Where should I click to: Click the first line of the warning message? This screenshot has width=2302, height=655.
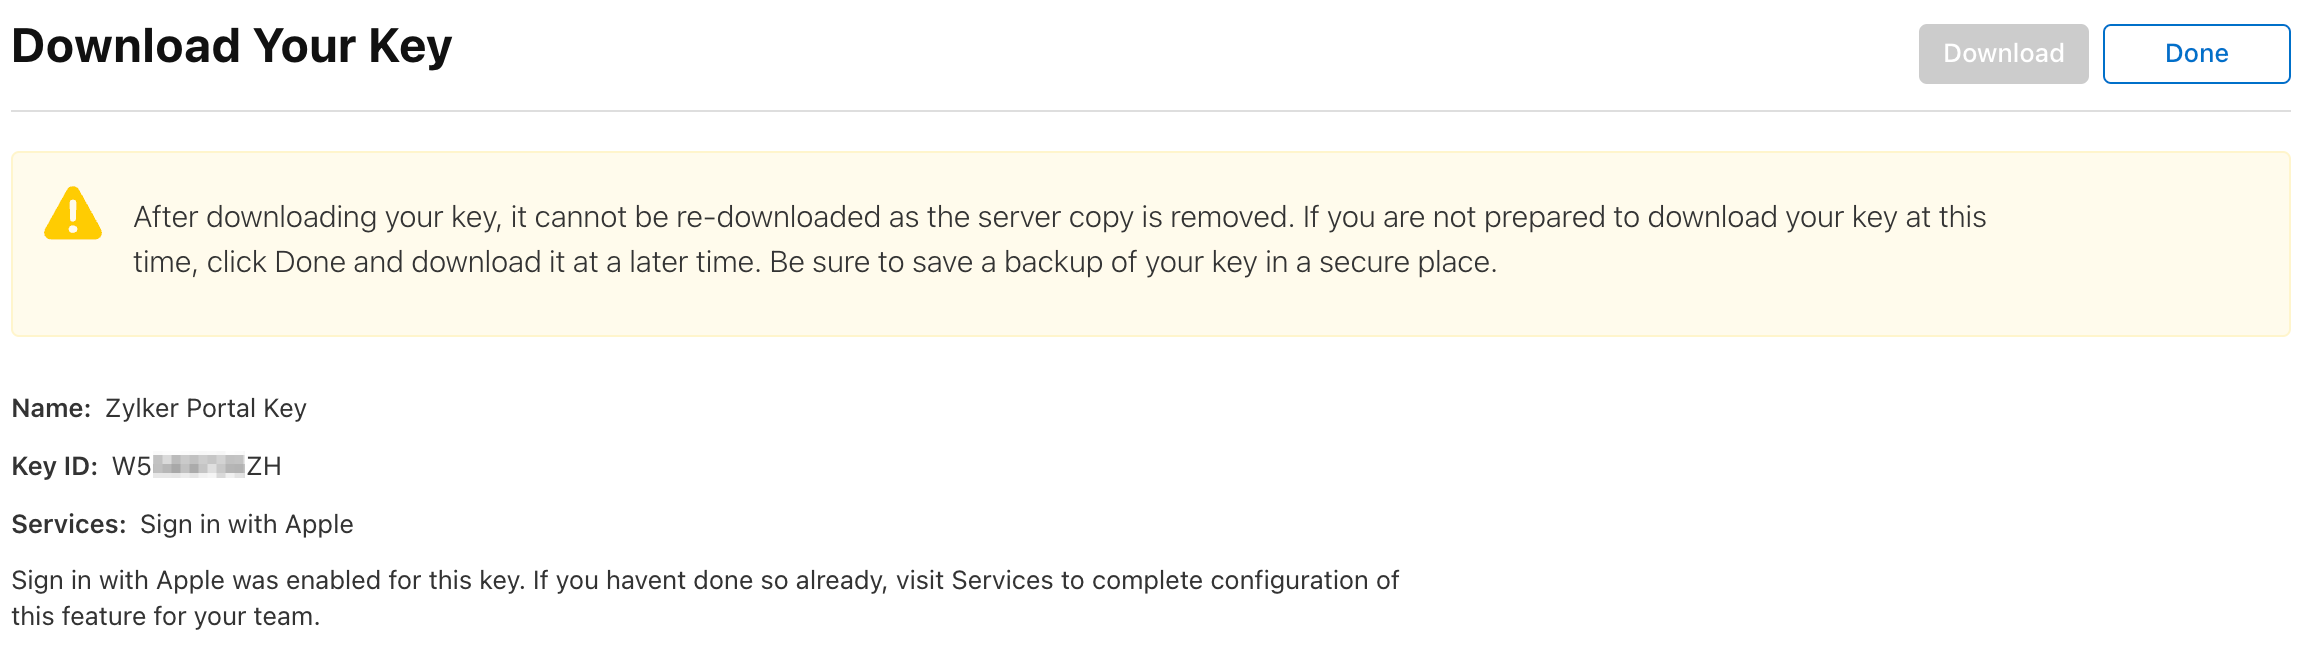[x=1059, y=217]
